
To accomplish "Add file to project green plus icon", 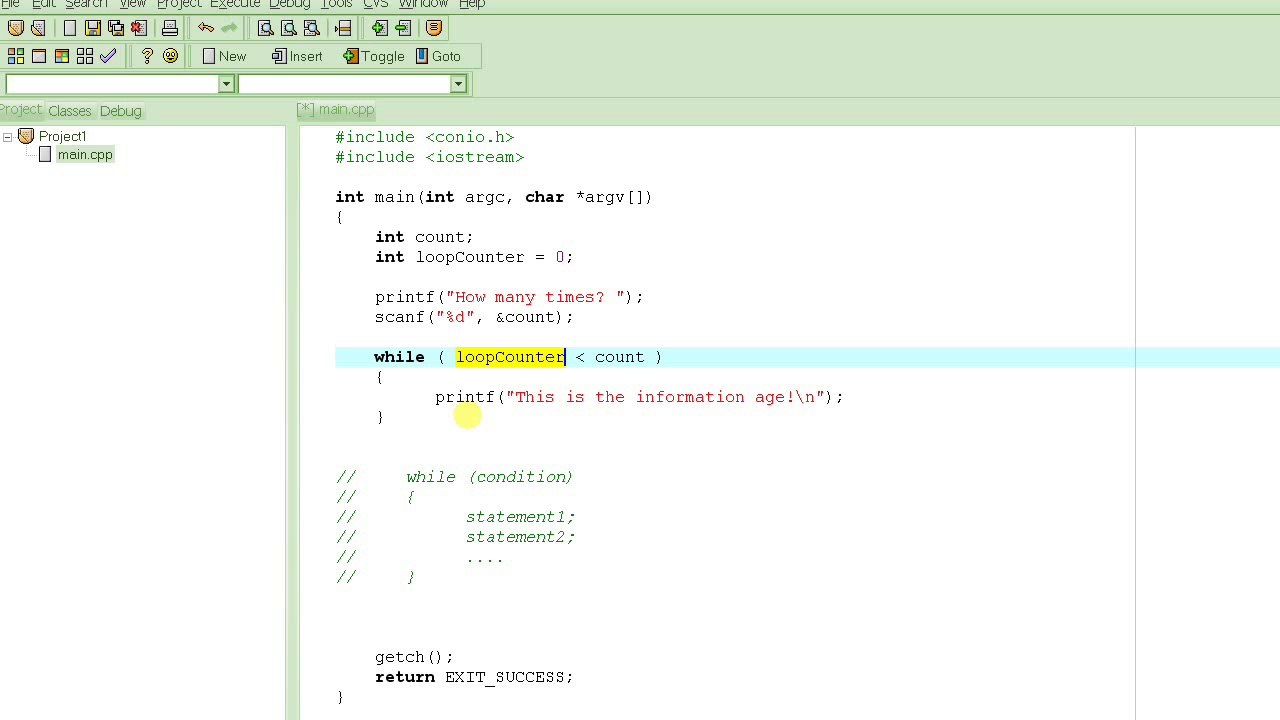I will click(x=380, y=28).
